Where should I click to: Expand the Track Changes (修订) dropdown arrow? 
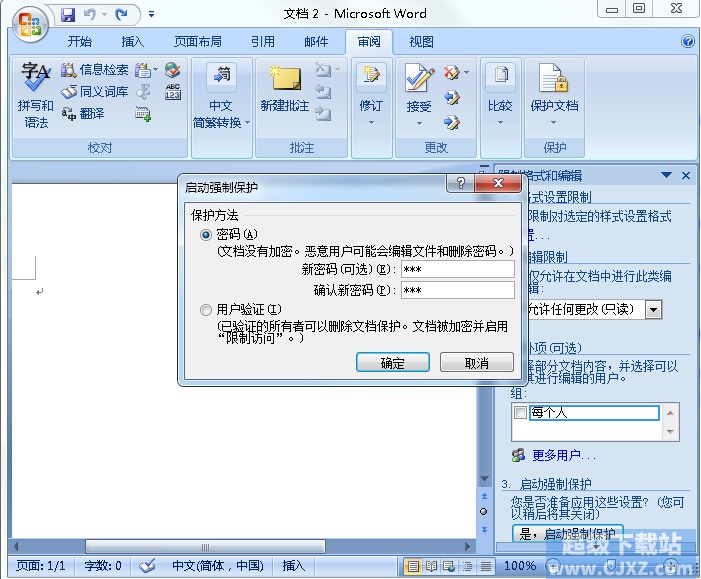coord(371,123)
